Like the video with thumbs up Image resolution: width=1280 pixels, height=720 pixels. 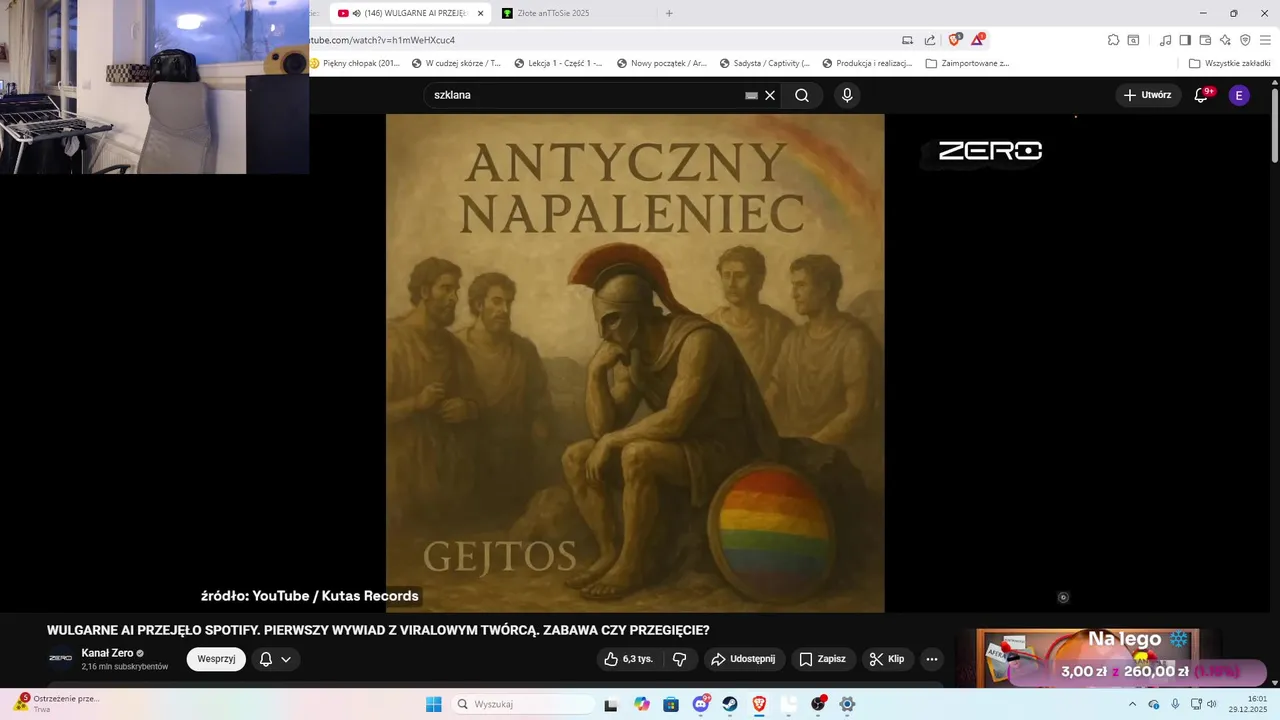click(627, 659)
